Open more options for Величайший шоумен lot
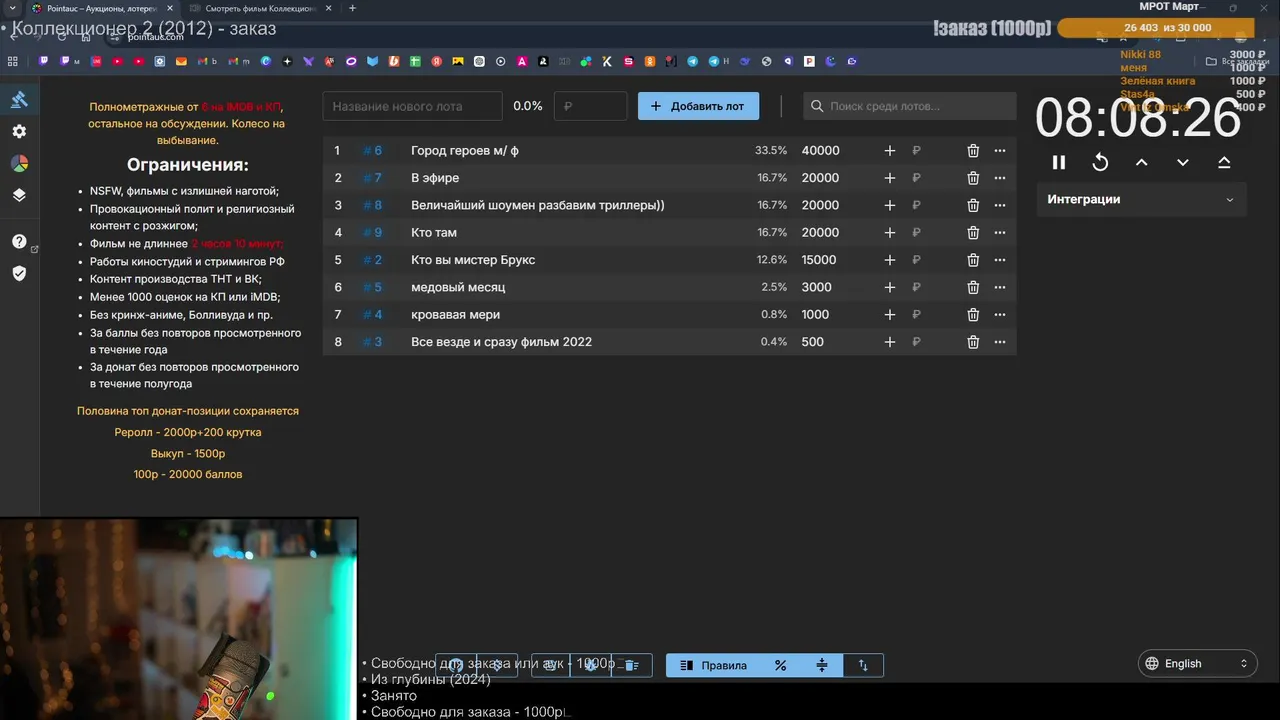 1000,205
